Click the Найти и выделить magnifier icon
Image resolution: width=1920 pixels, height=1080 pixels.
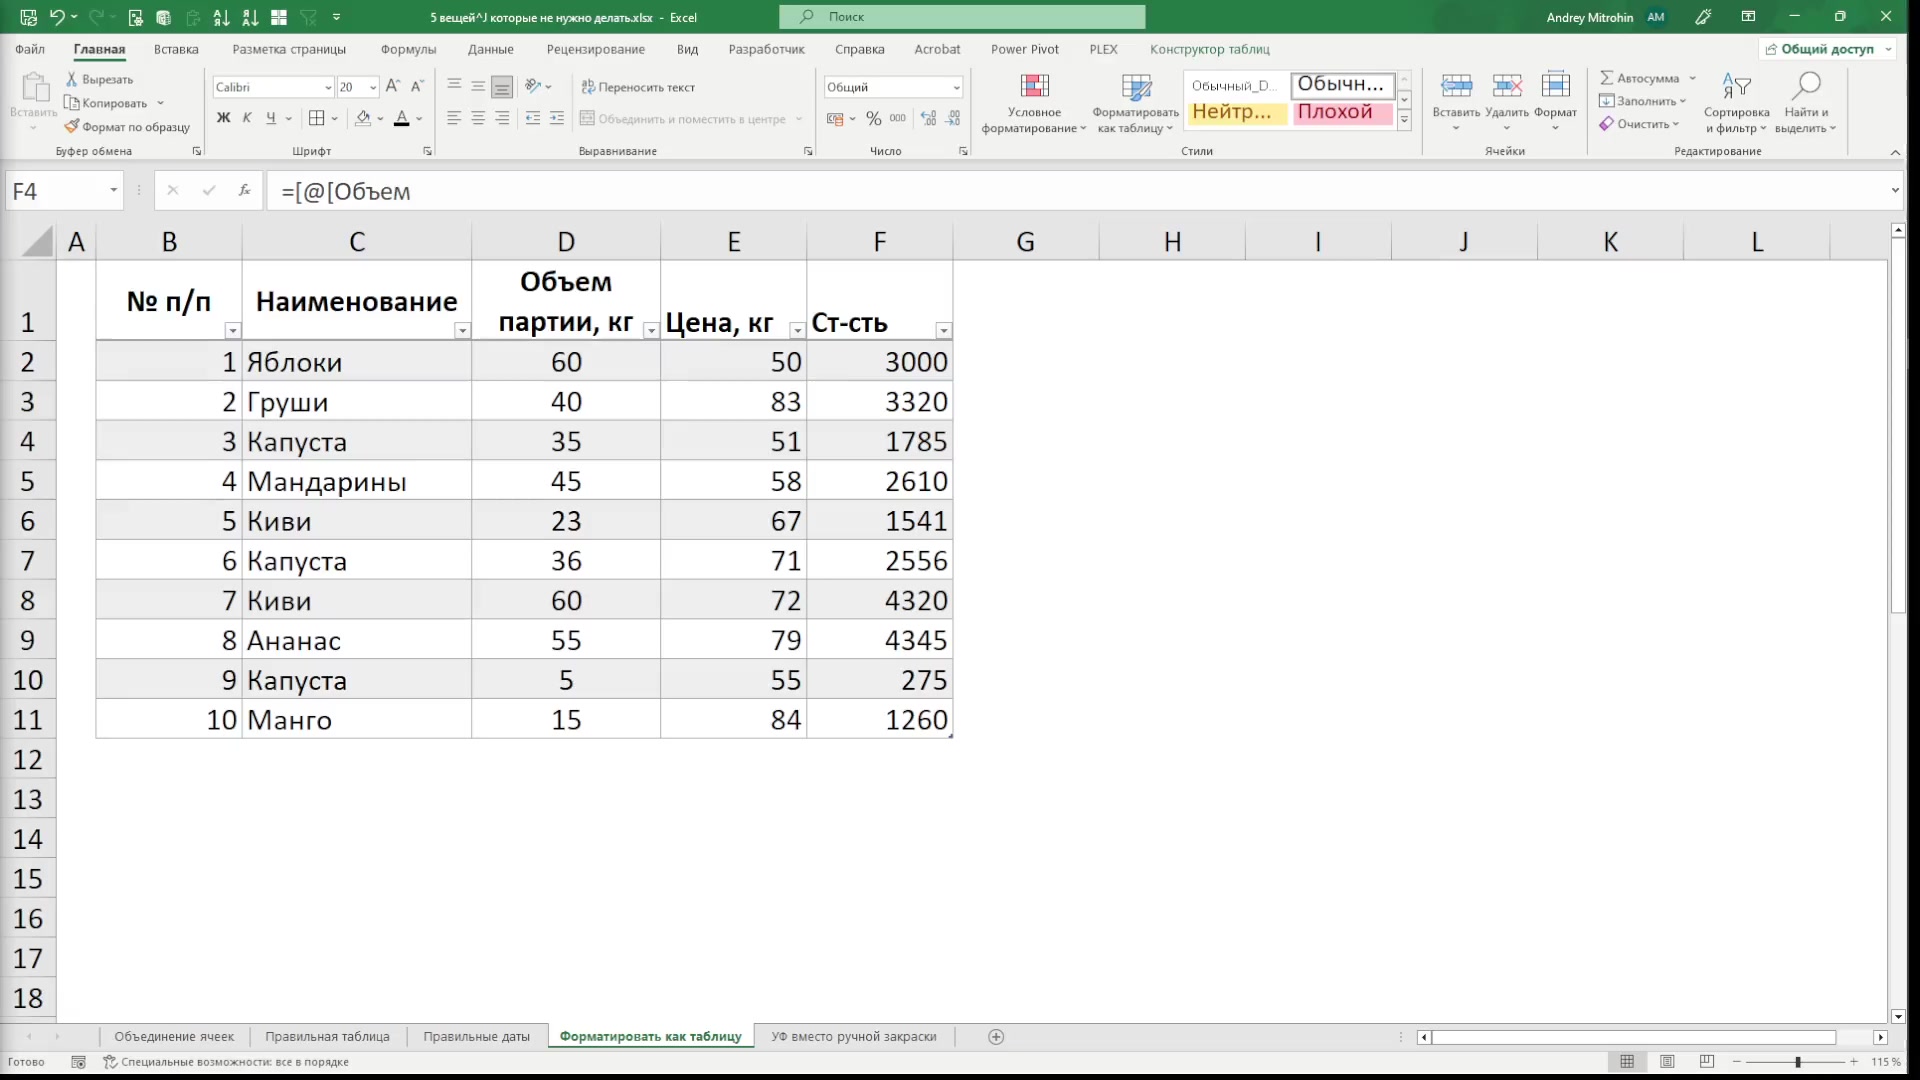coord(1806,86)
